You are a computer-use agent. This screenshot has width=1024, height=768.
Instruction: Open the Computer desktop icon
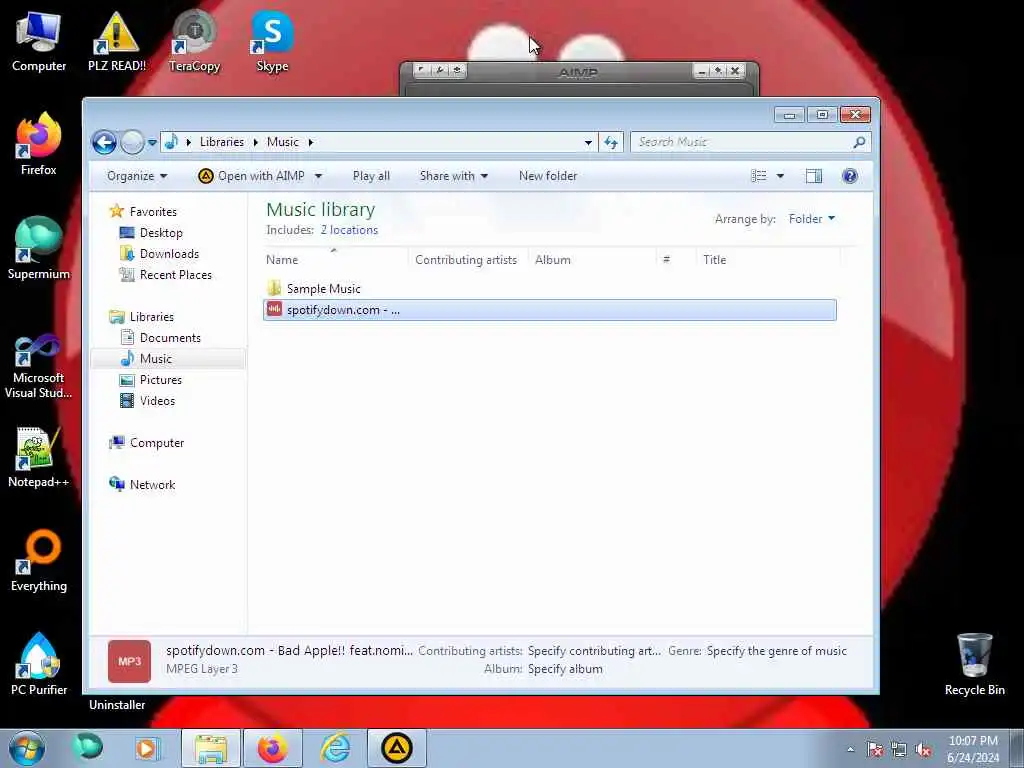click(39, 41)
